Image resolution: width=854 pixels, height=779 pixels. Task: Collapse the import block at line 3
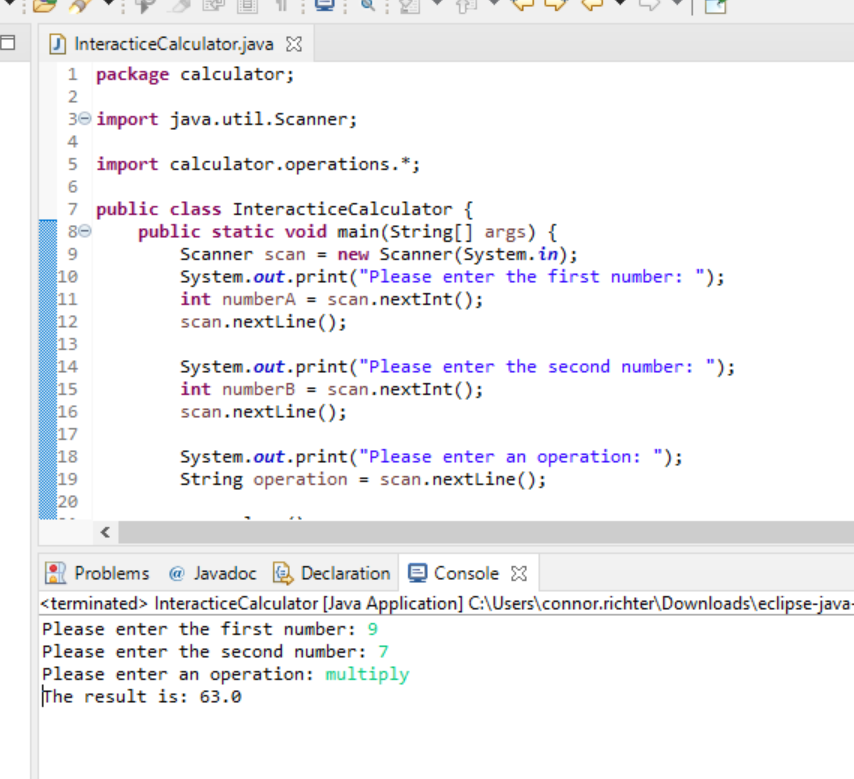coord(84,119)
